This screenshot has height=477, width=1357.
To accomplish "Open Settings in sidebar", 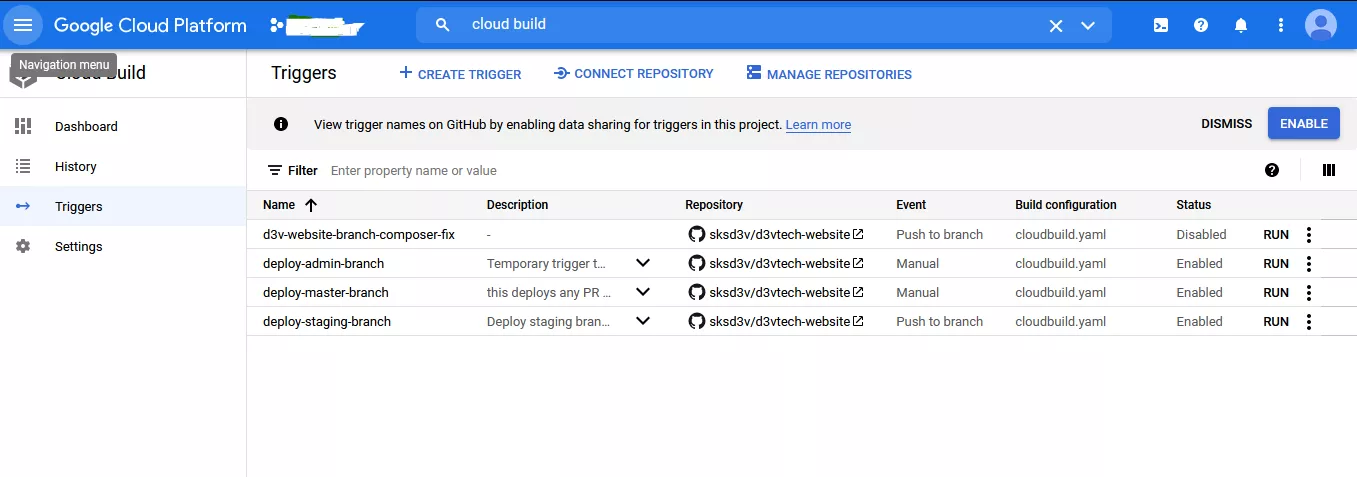I will click(x=78, y=247).
